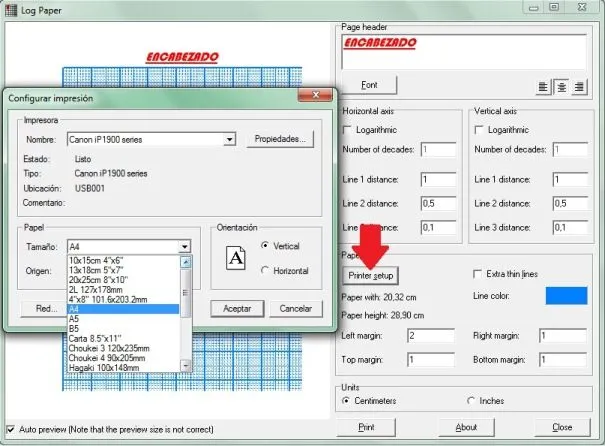Choose 2L 127x178mm paper size

[123, 289]
